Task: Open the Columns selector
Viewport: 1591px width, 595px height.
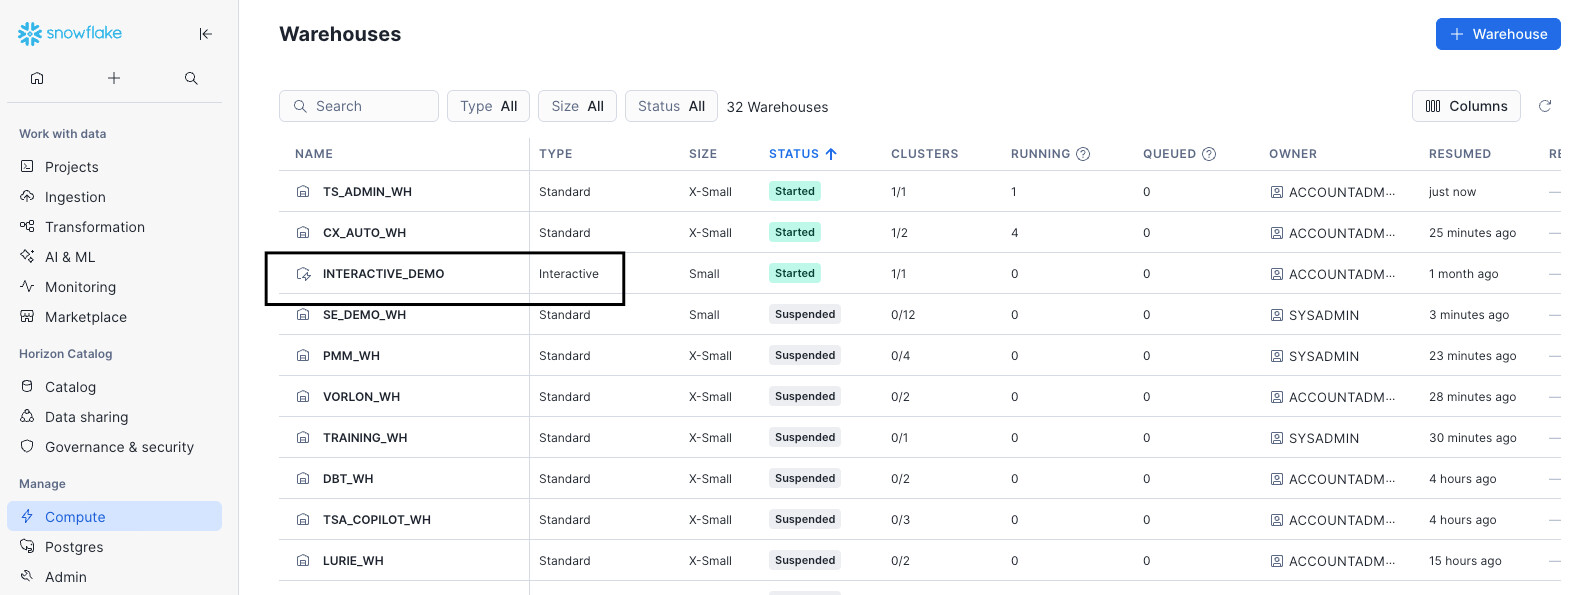Action: (1466, 106)
